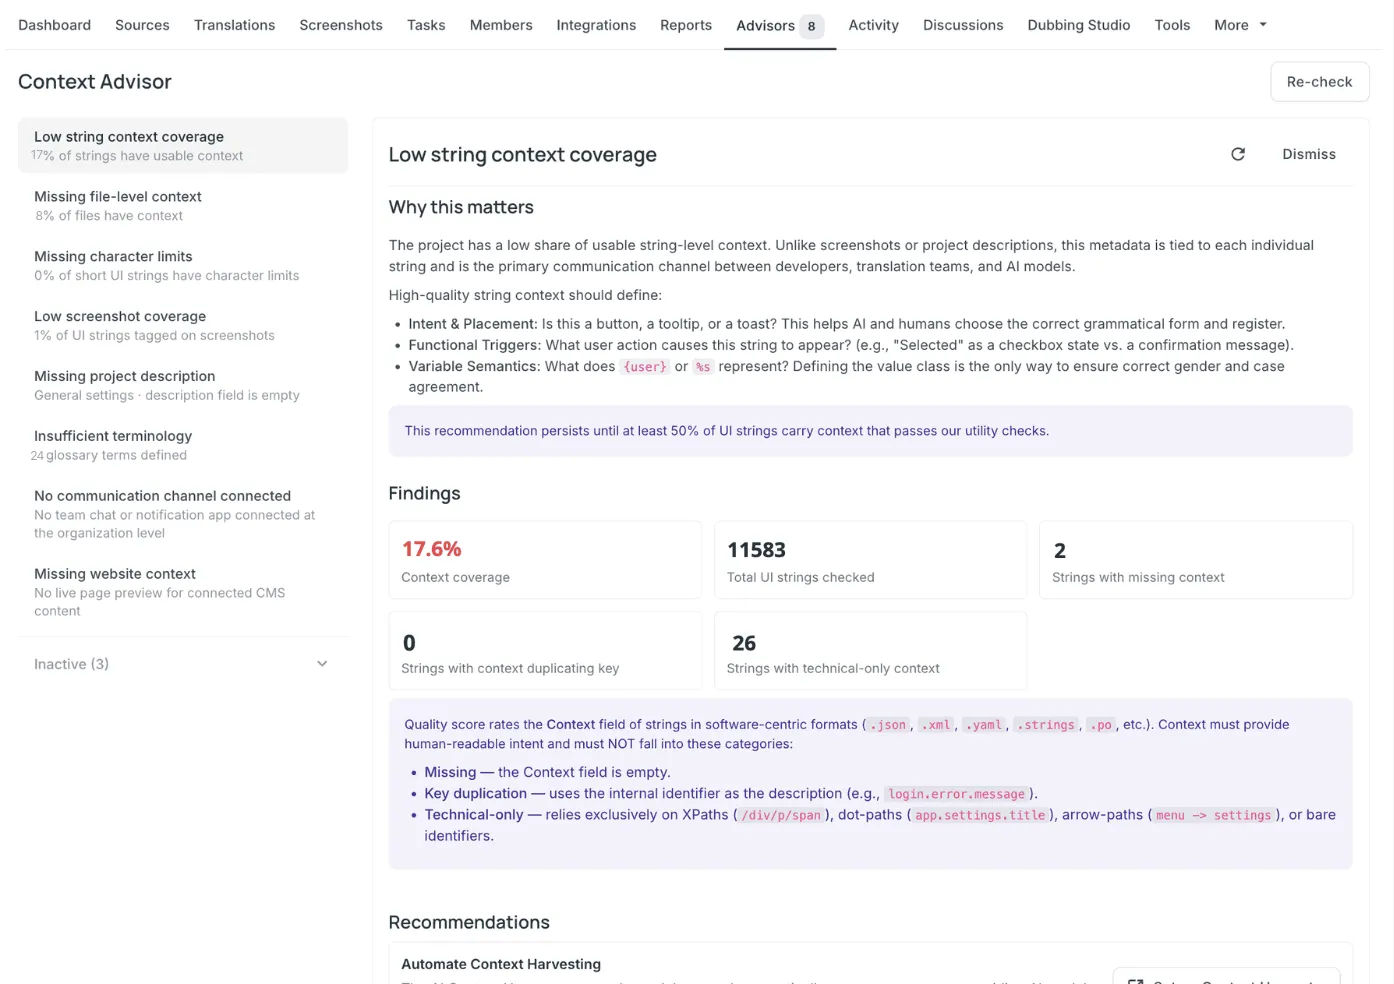Click Strings with context duplicating key card
Screen dimensions: 1394x984
click(545, 651)
